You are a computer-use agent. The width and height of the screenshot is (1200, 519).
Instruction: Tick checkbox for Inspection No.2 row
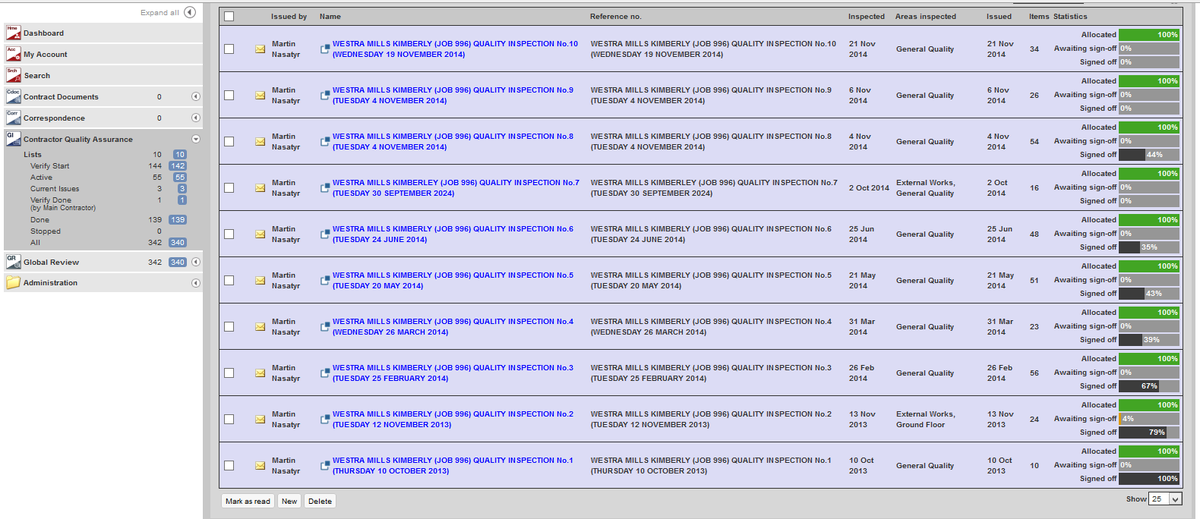229,419
